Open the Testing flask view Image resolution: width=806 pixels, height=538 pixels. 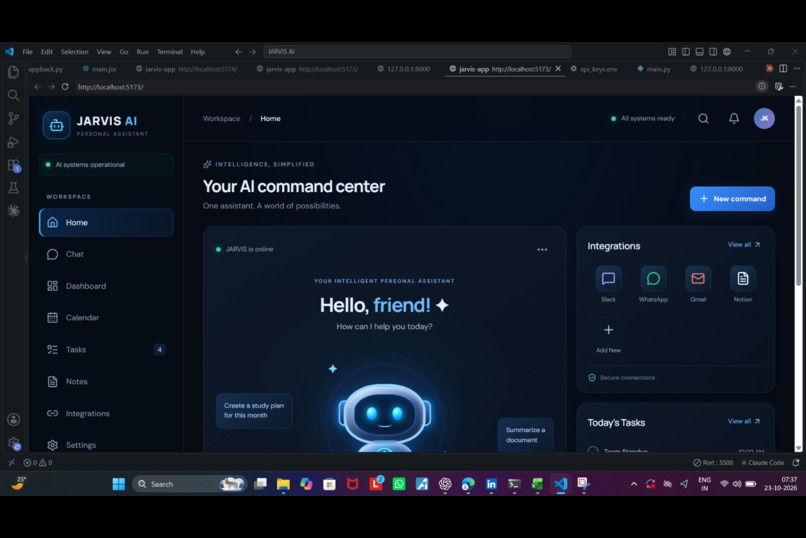pos(13,188)
